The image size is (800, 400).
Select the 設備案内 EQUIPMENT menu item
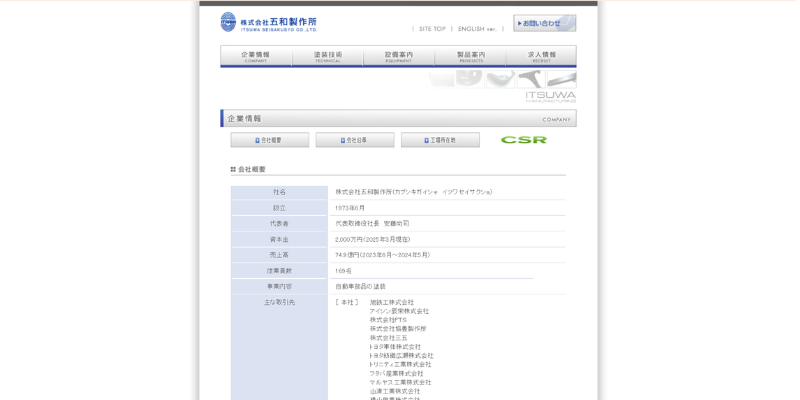[399, 56]
